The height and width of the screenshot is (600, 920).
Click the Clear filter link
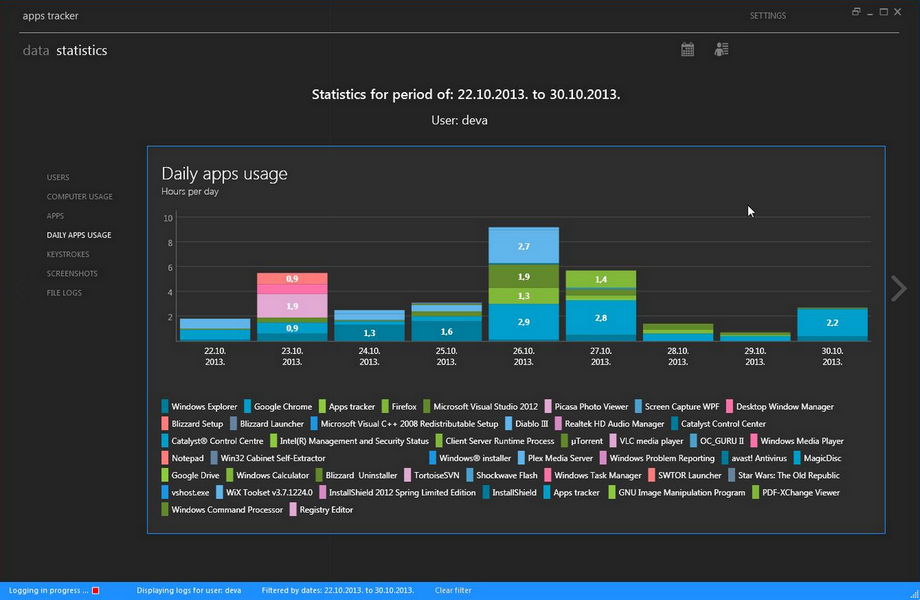pyautogui.click(x=453, y=591)
